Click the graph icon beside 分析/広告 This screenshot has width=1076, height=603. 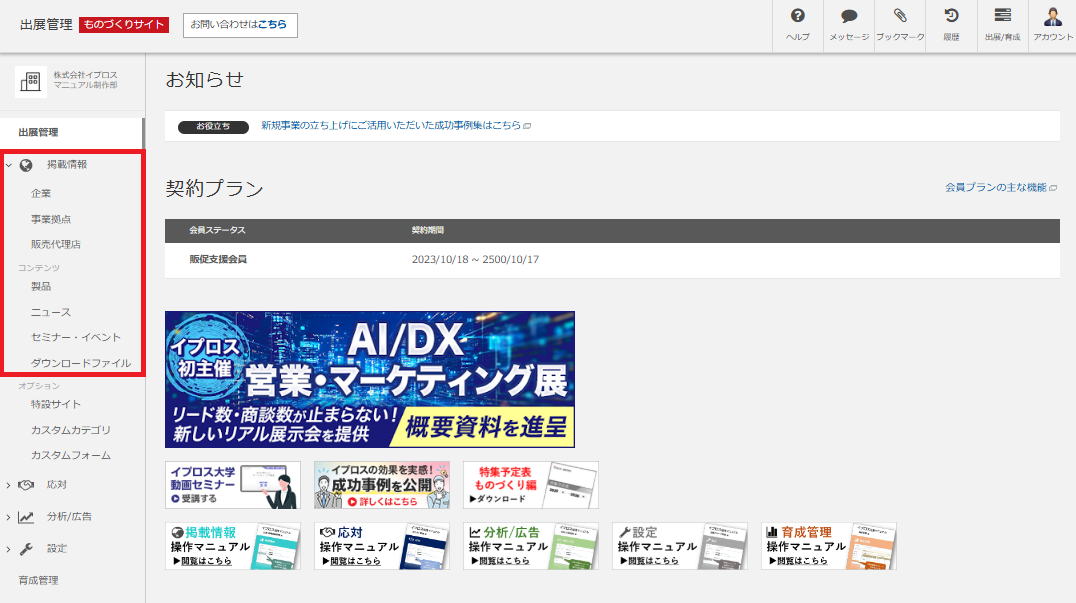[x=27, y=516]
